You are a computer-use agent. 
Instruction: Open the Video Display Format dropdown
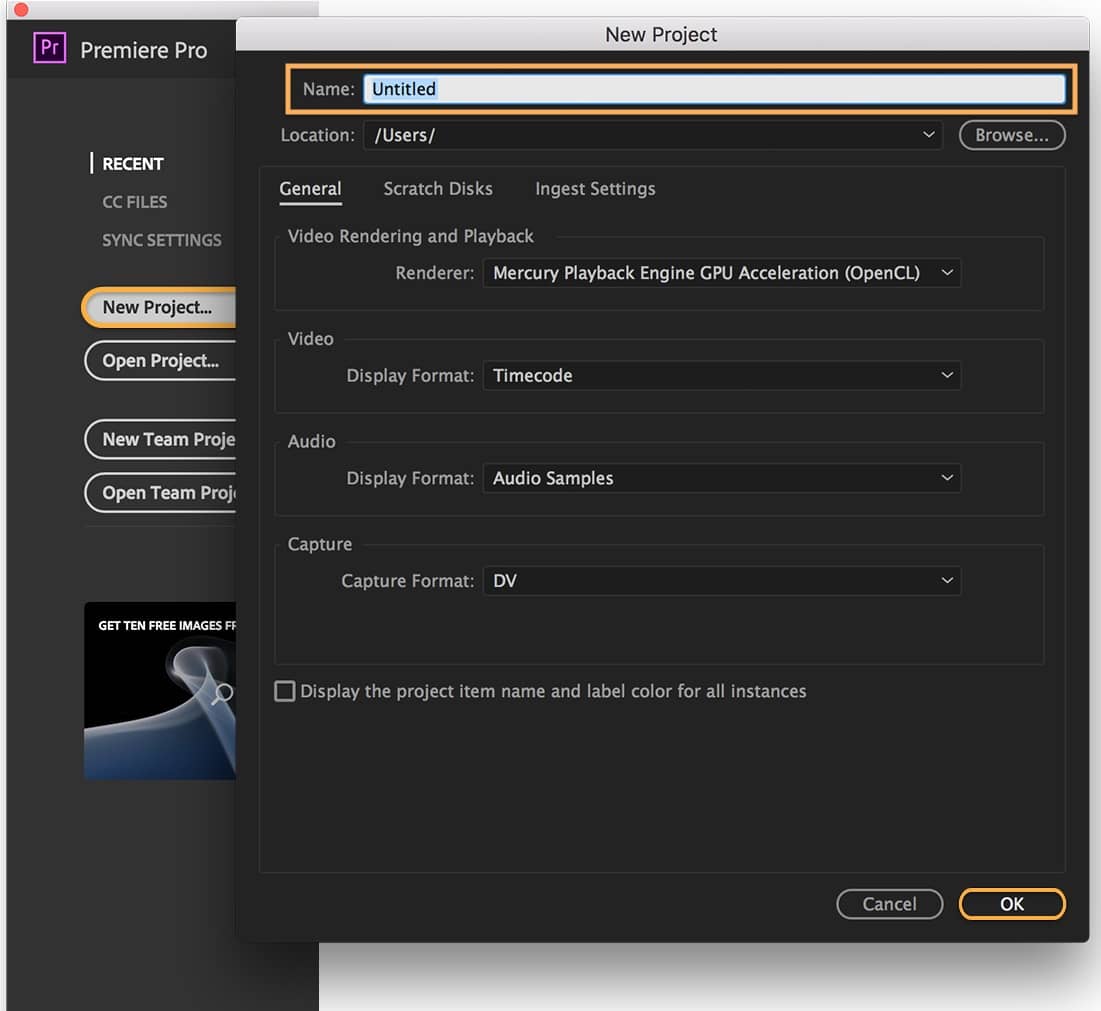coord(722,376)
